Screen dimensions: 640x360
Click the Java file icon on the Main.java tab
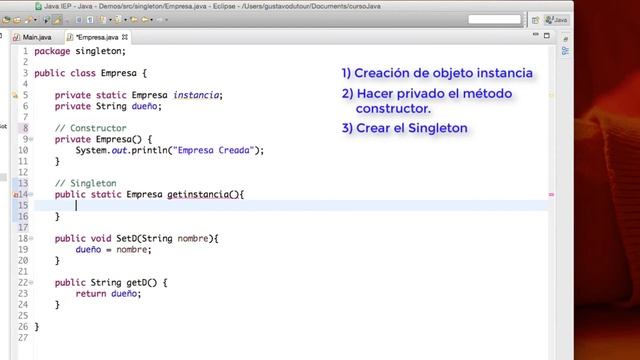16,37
